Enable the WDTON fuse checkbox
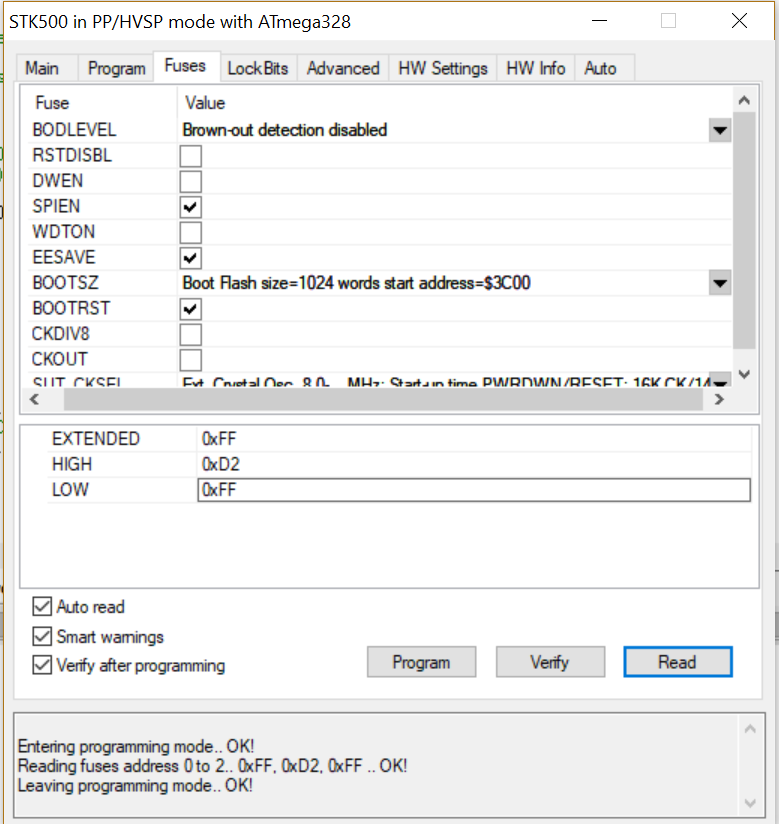 click(190, 232)
